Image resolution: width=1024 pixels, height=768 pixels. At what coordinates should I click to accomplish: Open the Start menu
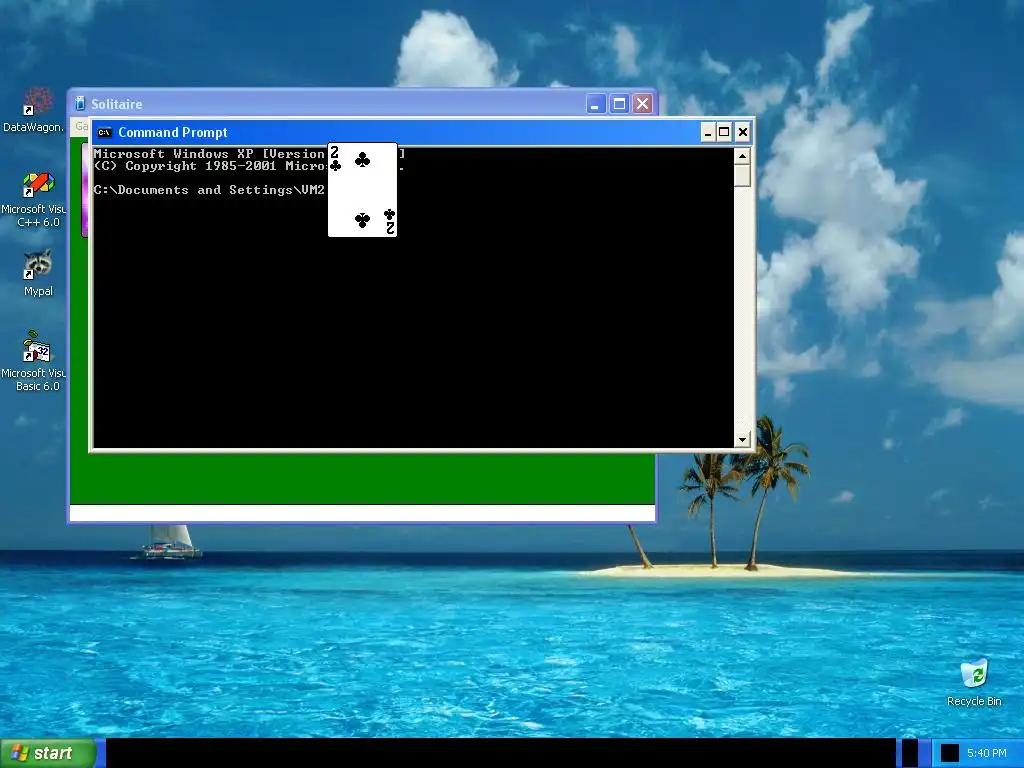click(x=47, y=753)
